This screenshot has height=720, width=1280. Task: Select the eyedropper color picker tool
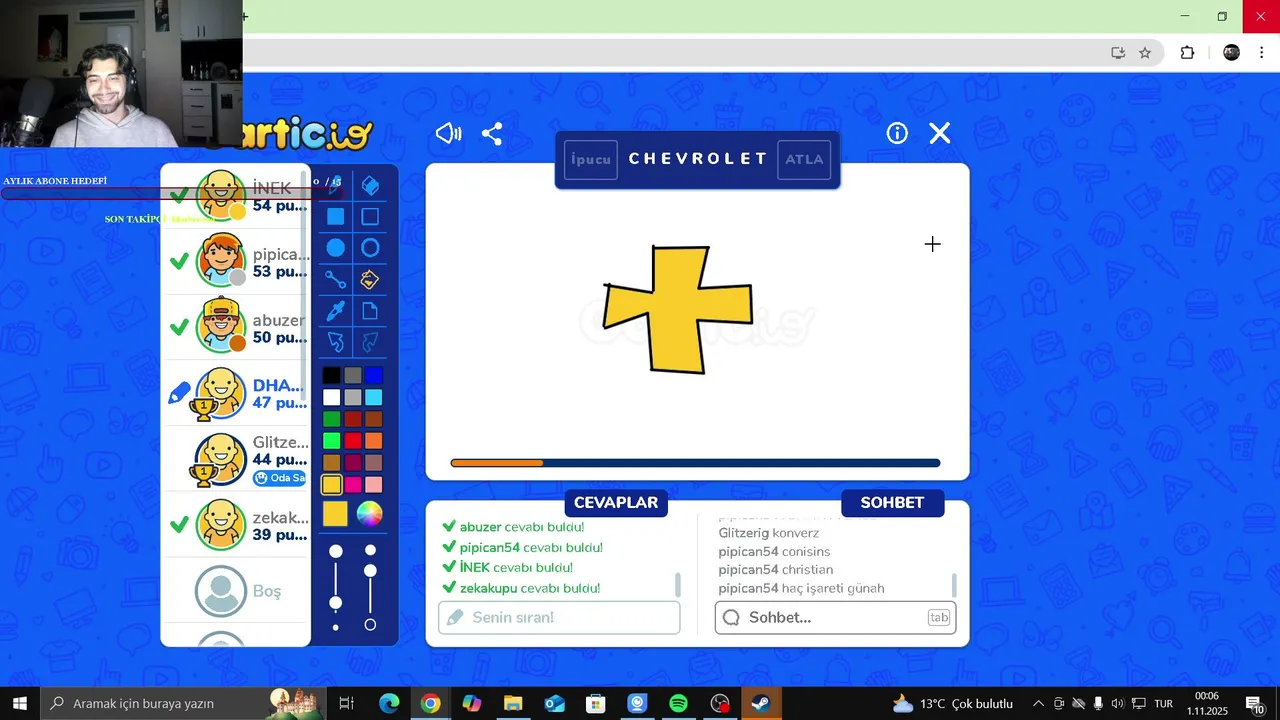[336, 311]
